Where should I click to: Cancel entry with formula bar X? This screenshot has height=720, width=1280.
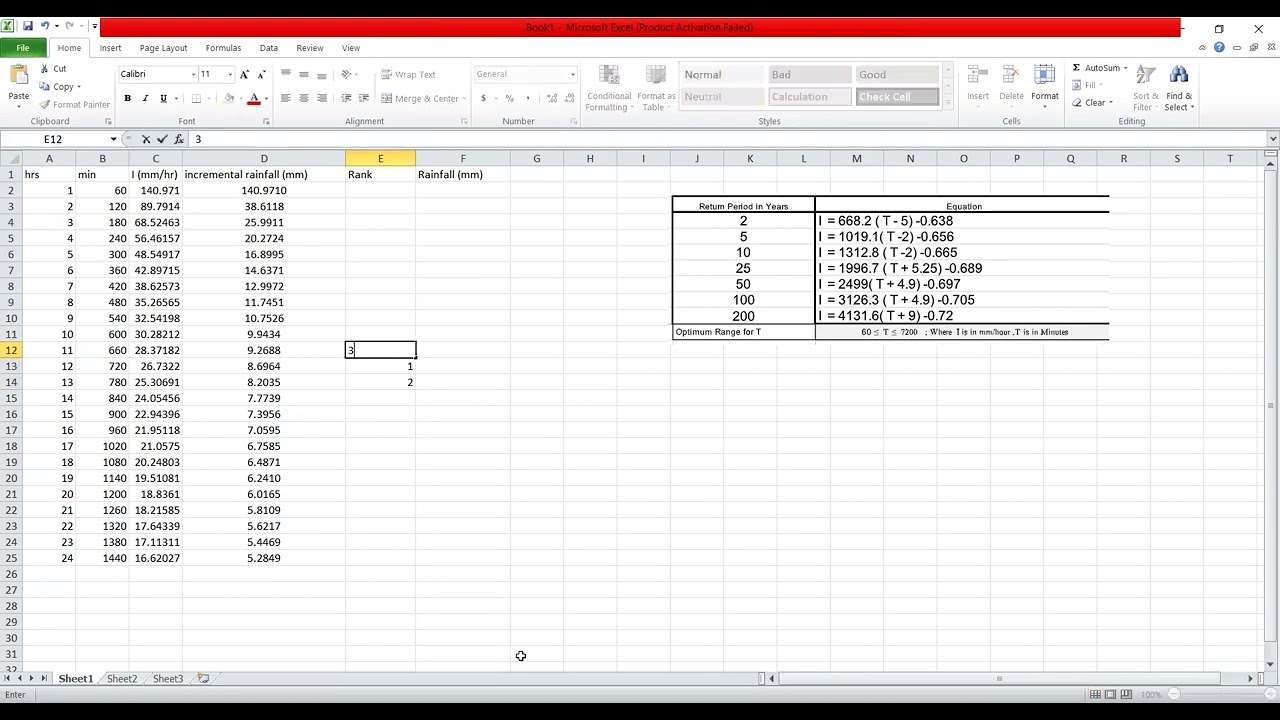[x=146, y=139]
